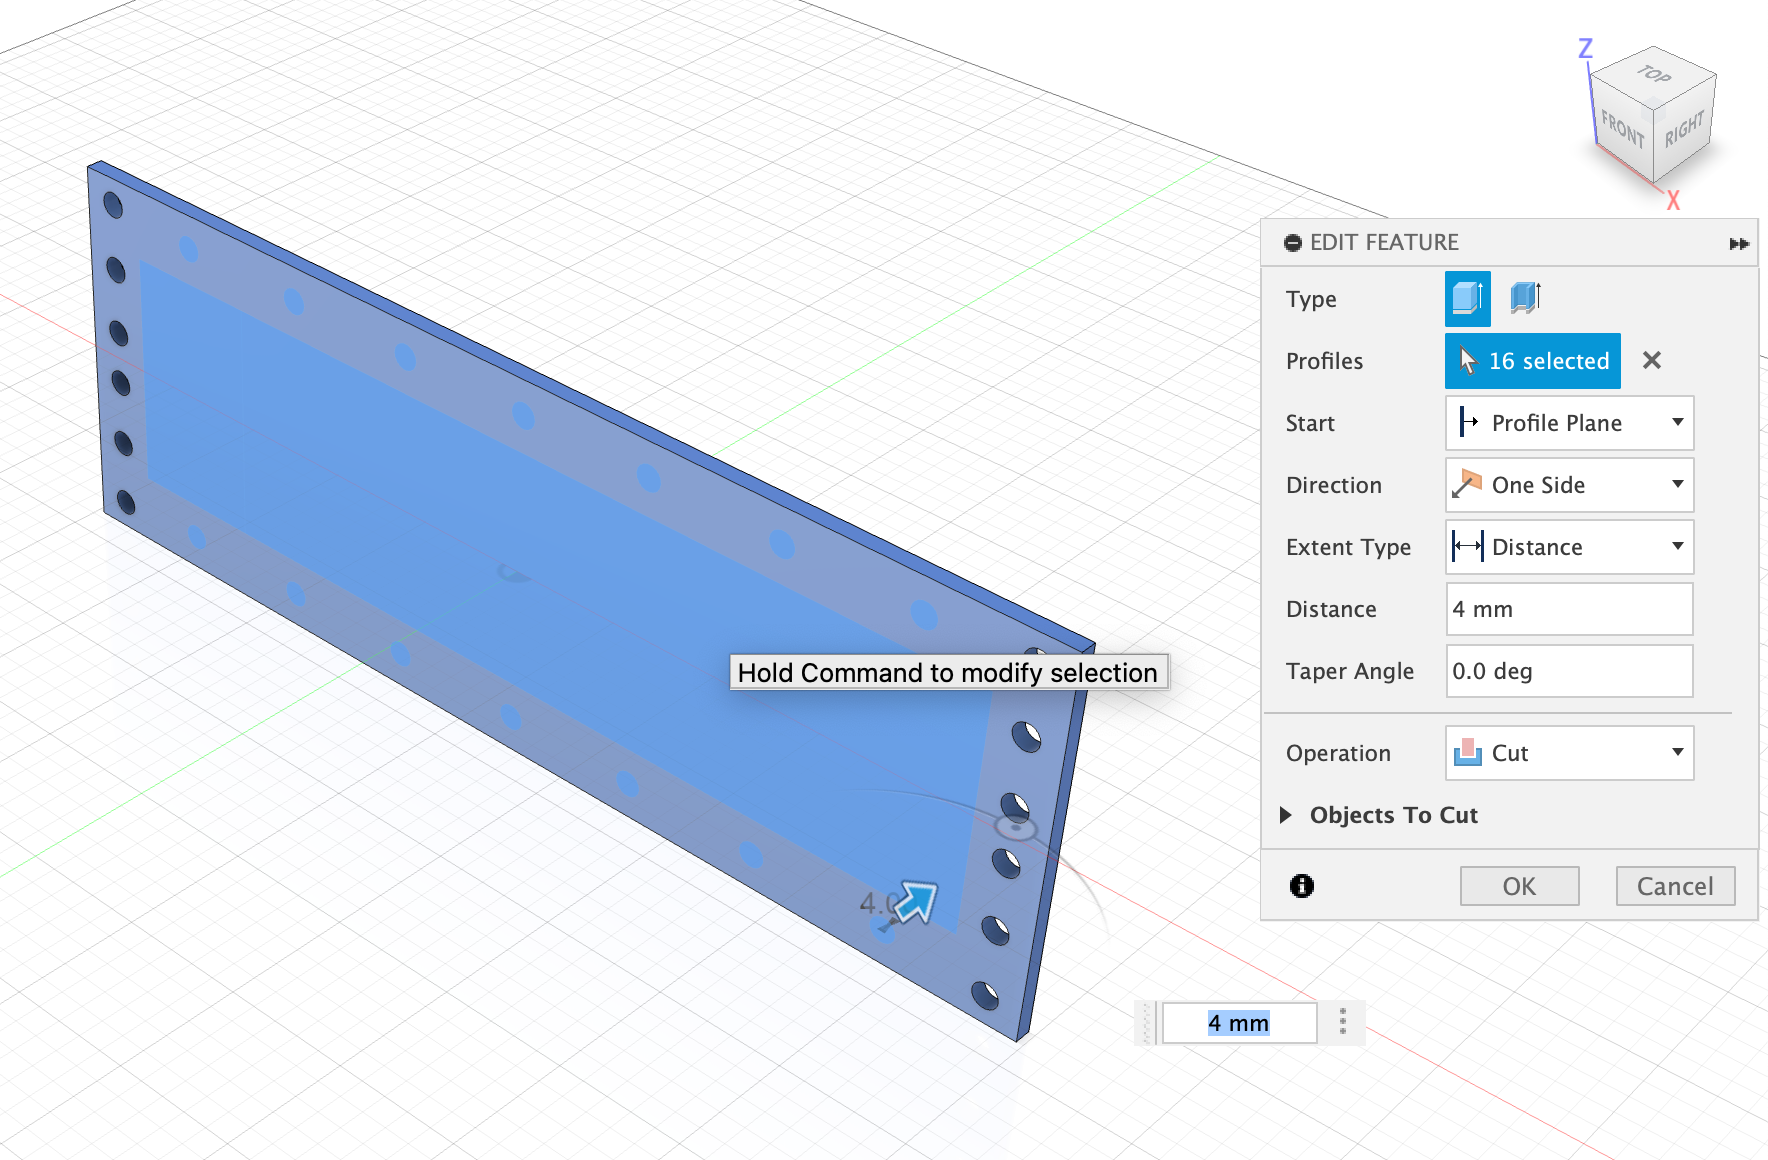1768x1160 pixels.
Task: Click the FRONT face of view cube
Action: pyautogui.click(x=1622, y=128)
